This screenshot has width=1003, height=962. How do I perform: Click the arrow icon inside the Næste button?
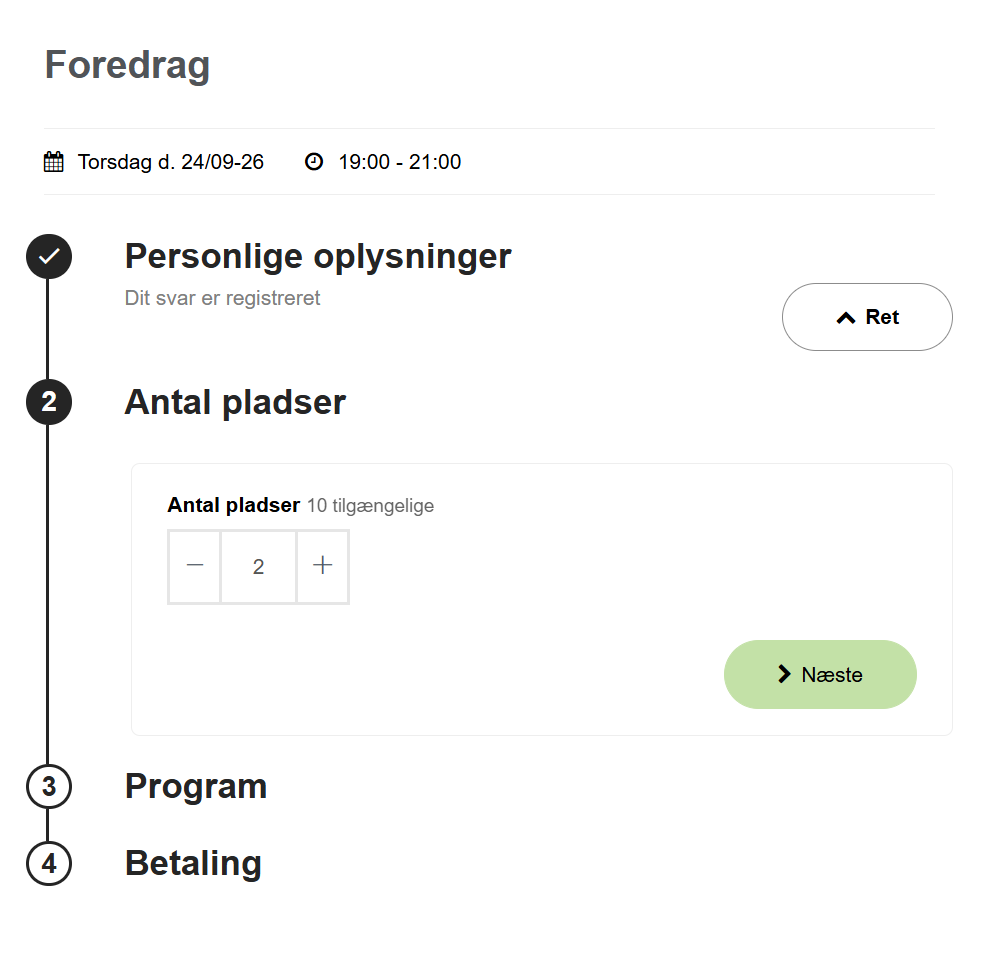[x=786, y=674]
